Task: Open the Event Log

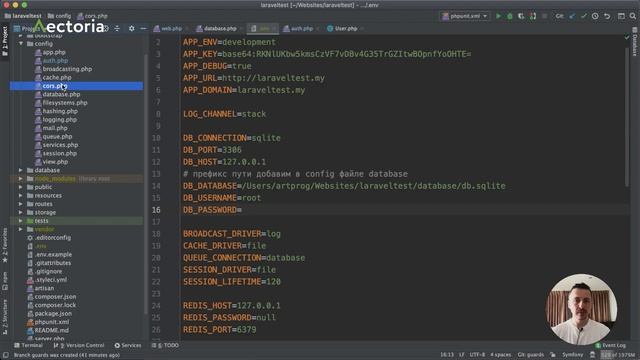Action: 611,345
